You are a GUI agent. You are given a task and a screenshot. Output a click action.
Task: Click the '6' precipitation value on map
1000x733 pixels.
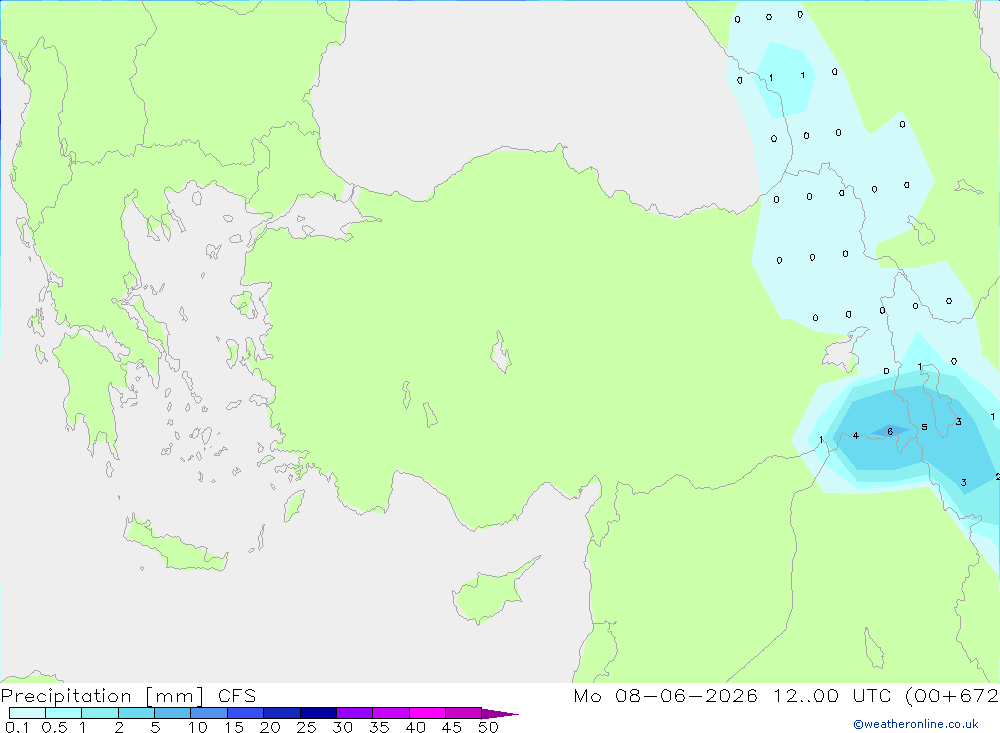(890, 432)
